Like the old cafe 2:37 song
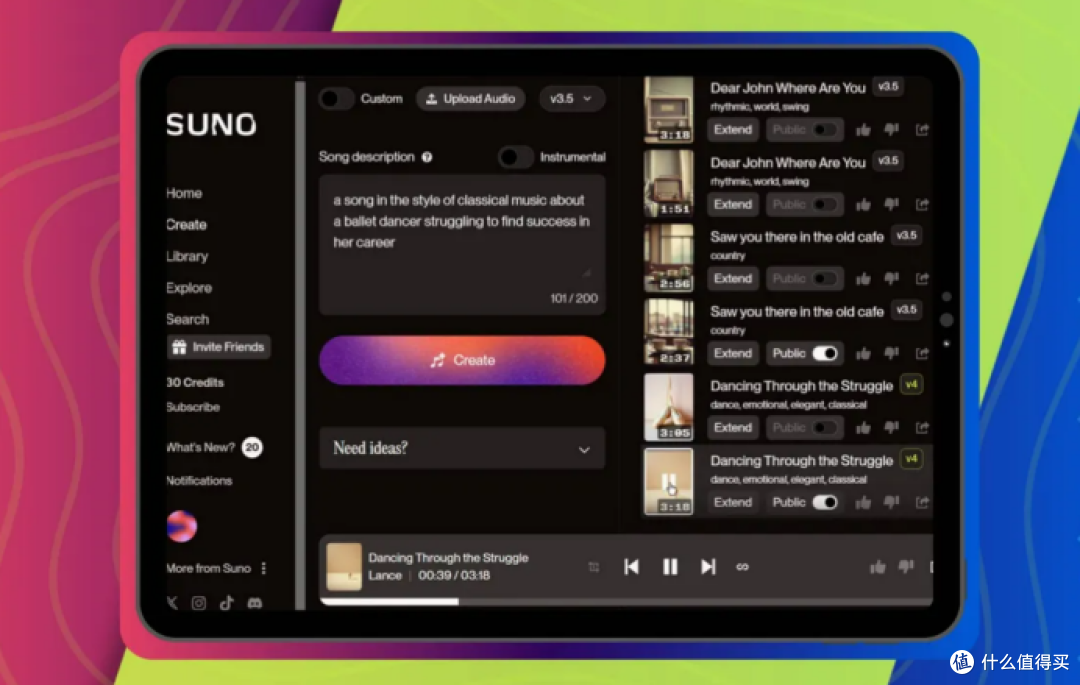This screenshot has width=1080, height=685. coord(863,354)
